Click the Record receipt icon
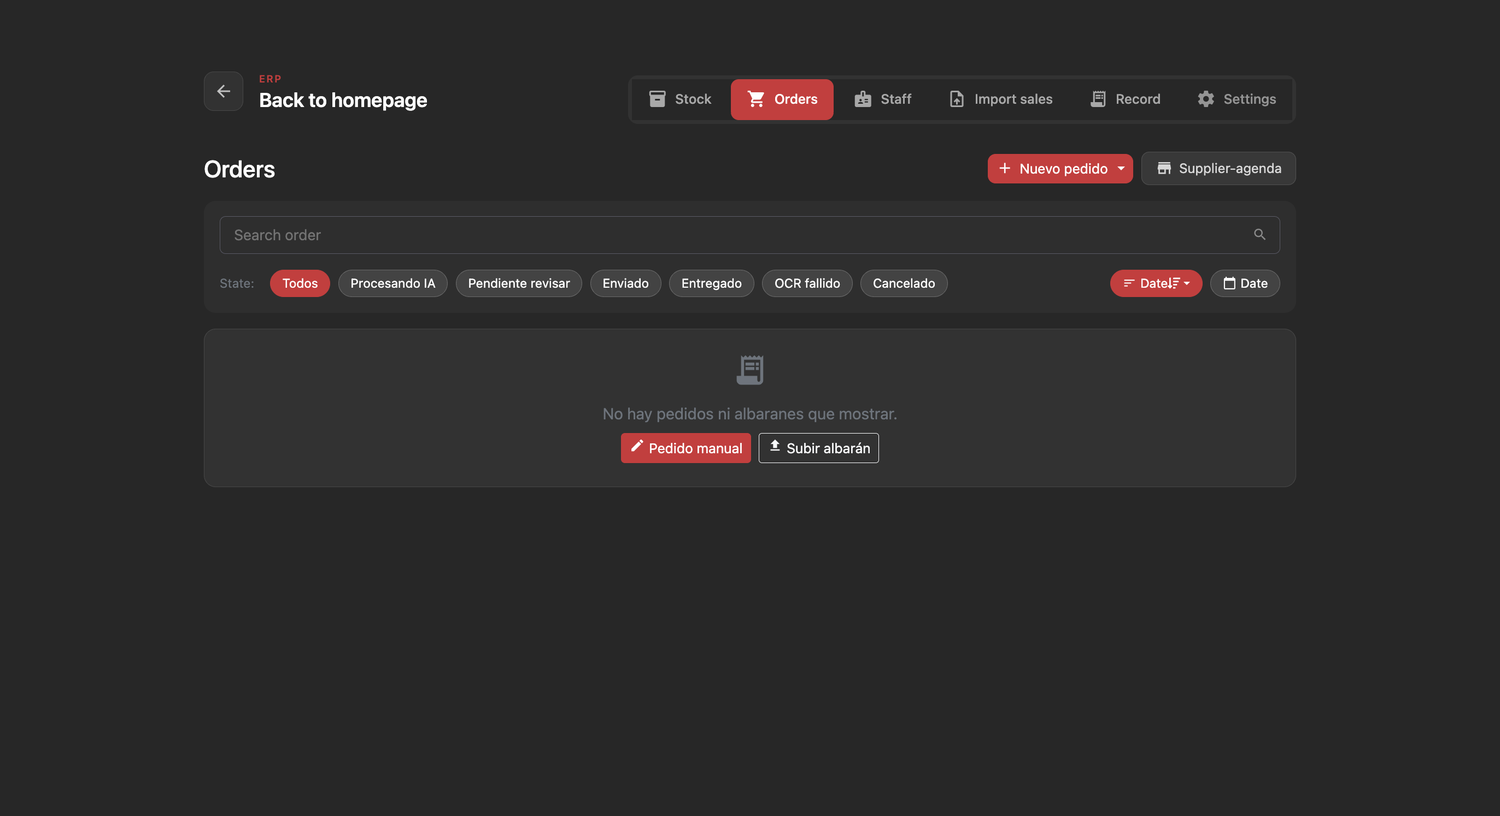Viewport: 1500px width, 816px height. pyautogui.click(x=1098, y=99)
